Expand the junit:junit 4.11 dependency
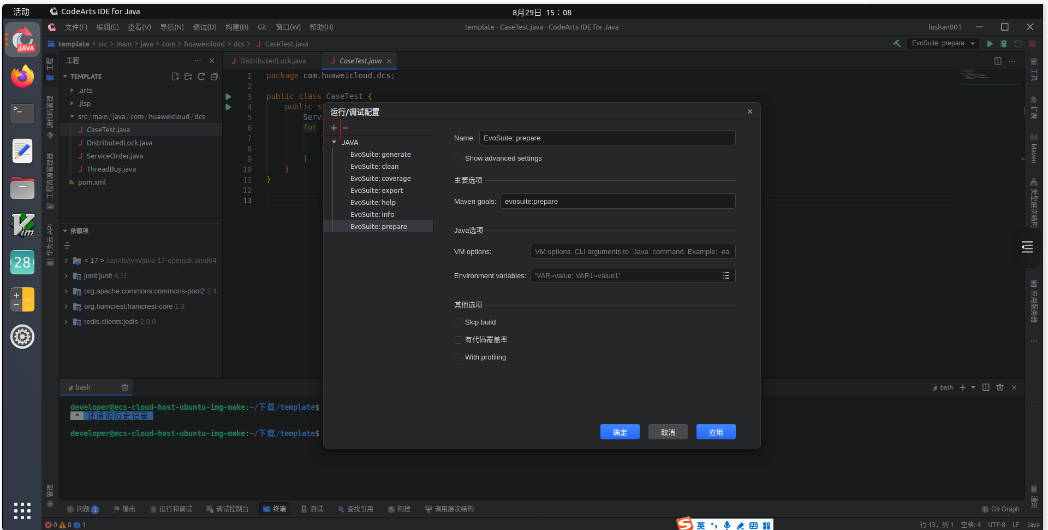Screen dimensions: 1048x530 coord(66,275)
